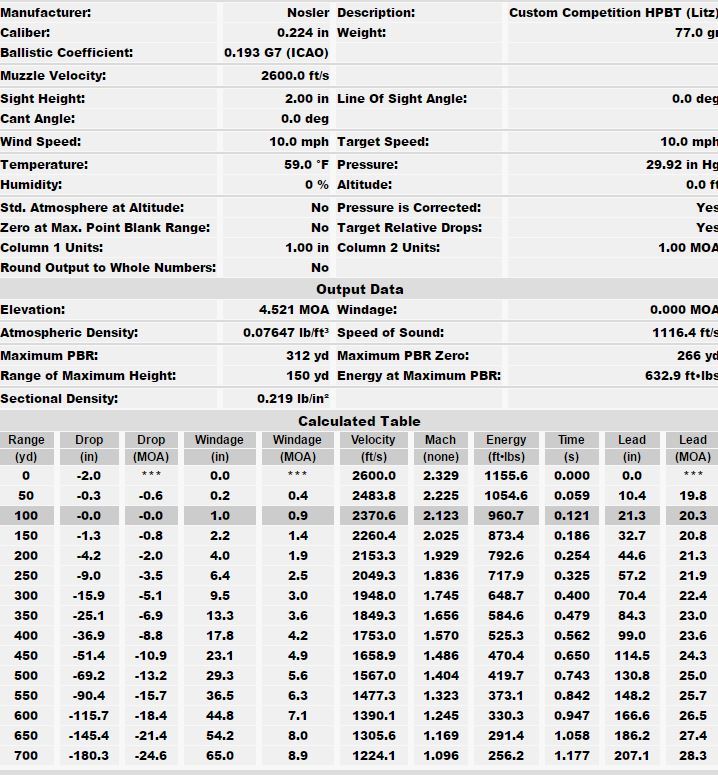Screen dimensions: 718x775
Task: Click time cell 1.177
Action: click(x=571, y=756)
